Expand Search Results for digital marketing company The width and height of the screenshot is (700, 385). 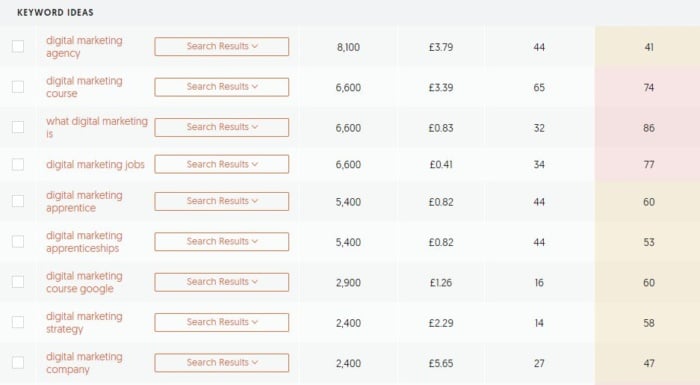point(222,363)
